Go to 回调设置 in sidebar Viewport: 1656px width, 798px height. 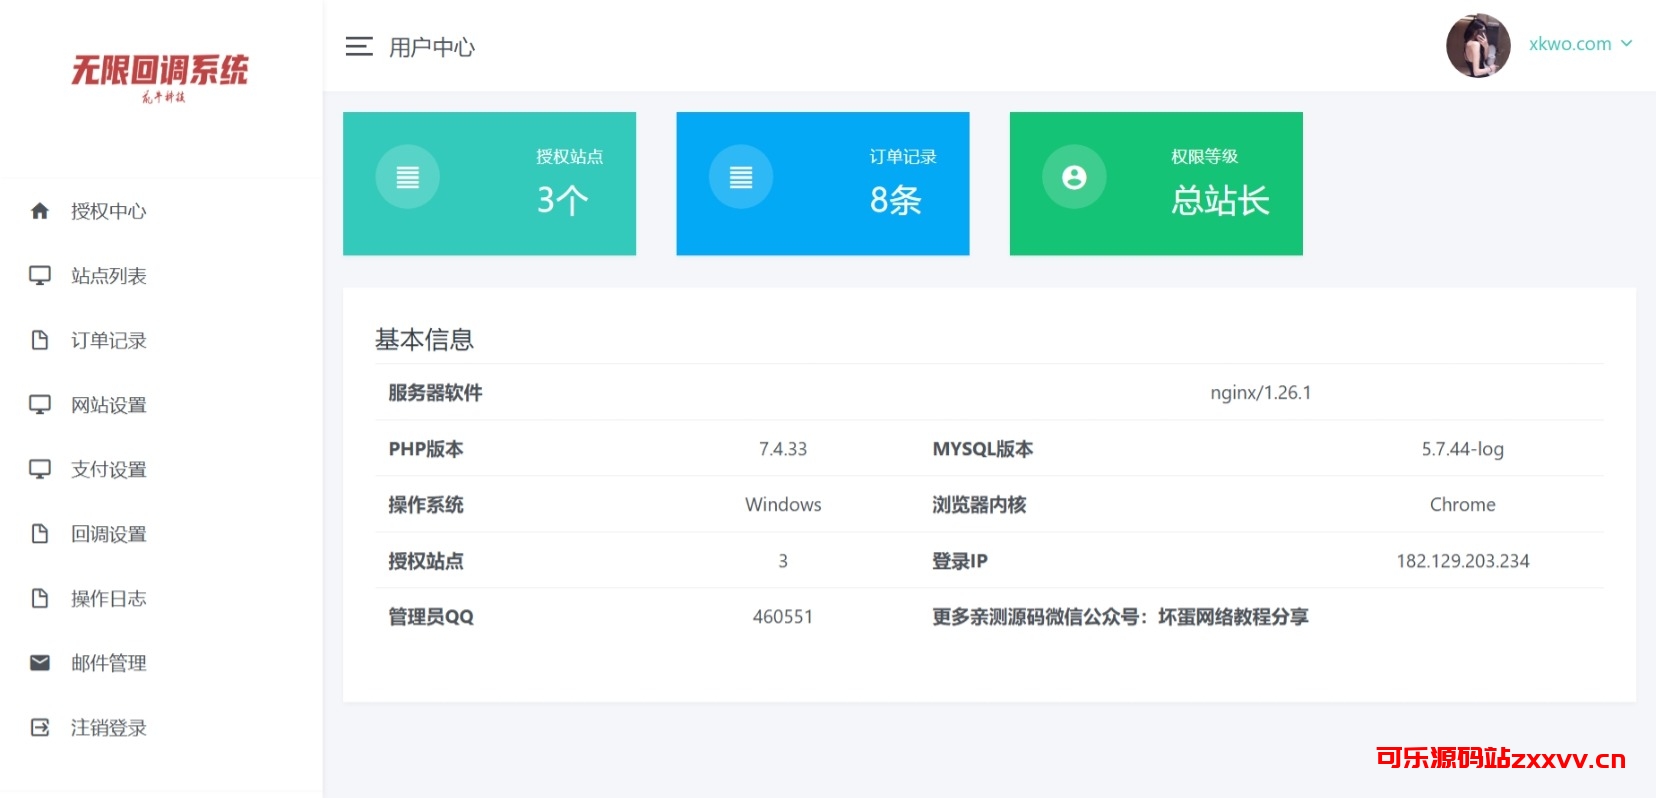pos(108,534)
